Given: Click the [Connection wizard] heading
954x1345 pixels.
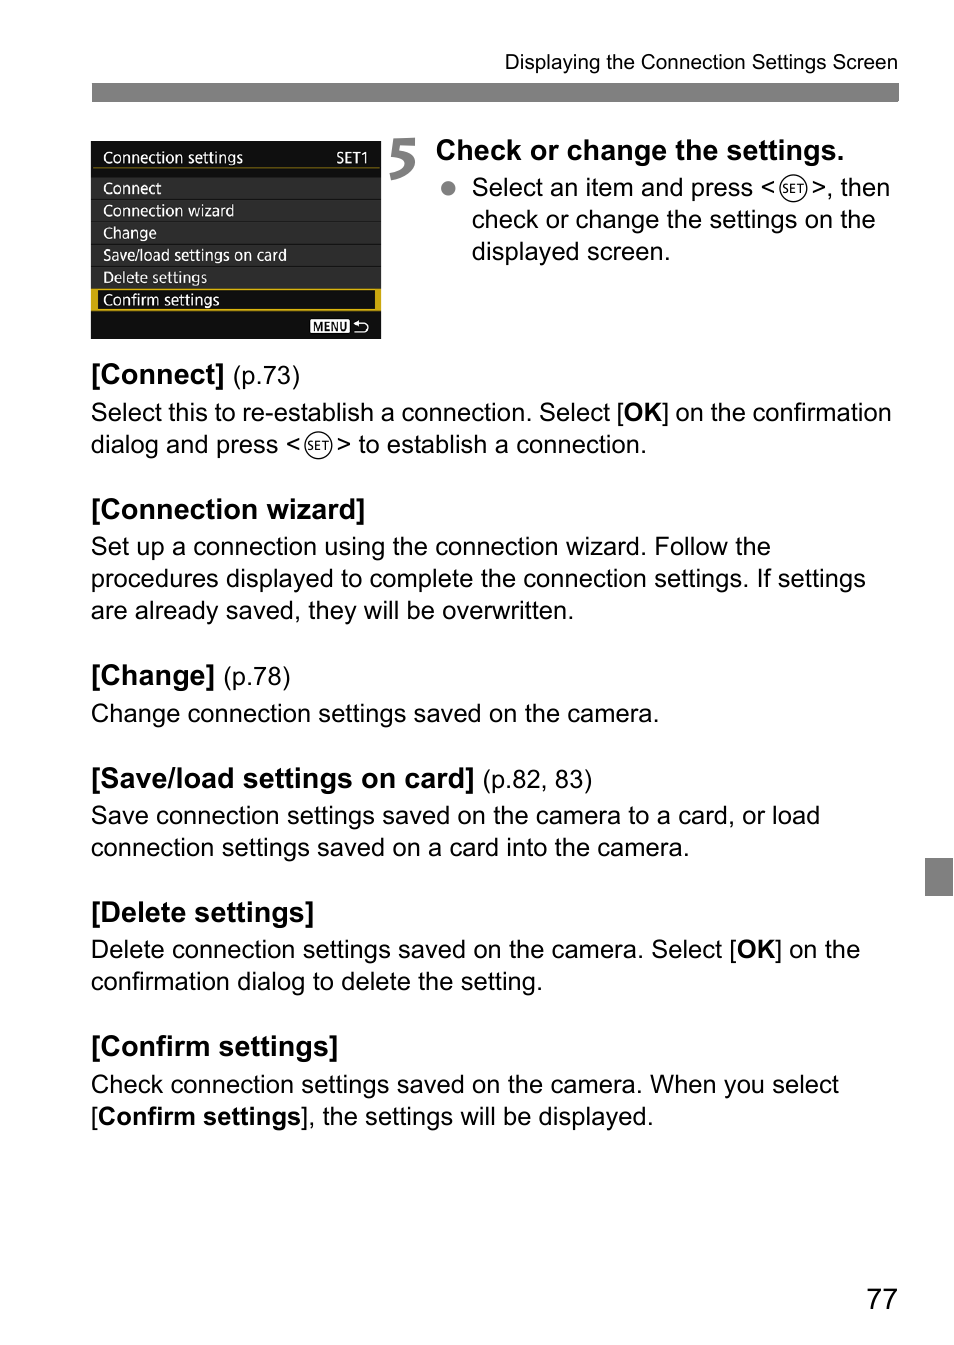Looking at the screenshot, I should (x=228, y=510).
